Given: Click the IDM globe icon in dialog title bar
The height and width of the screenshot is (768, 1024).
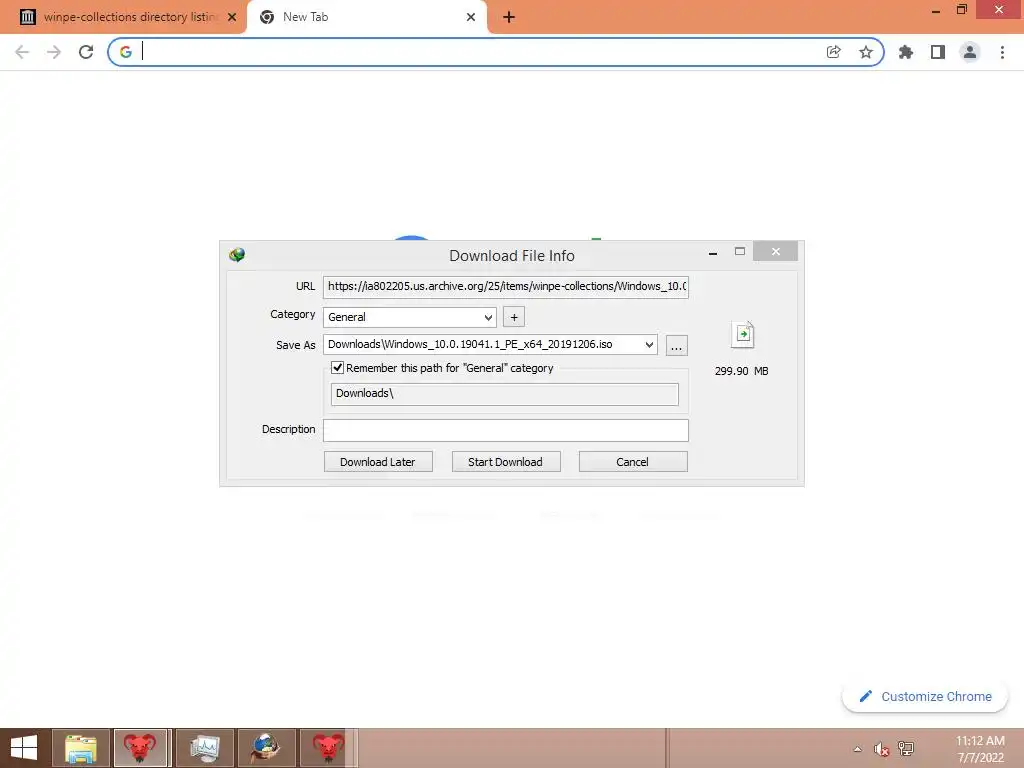Looking at the screenshot, I should coord(237,255).
